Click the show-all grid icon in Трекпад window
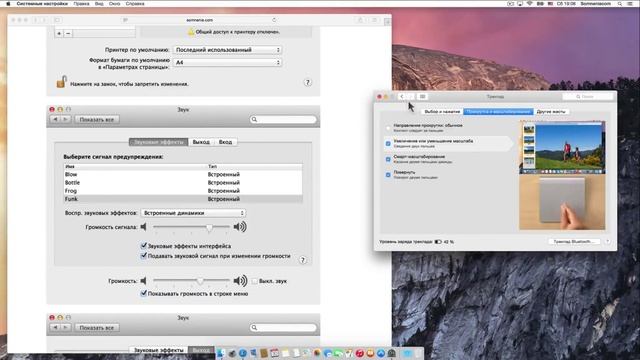640x360 pixels. tap(422, 97)
